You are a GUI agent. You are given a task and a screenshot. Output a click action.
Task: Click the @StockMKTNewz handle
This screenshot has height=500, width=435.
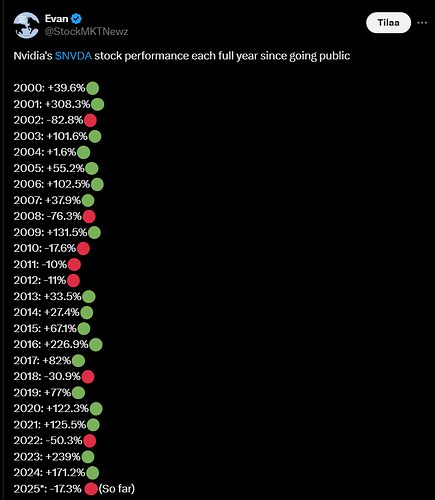click(86, 31)
